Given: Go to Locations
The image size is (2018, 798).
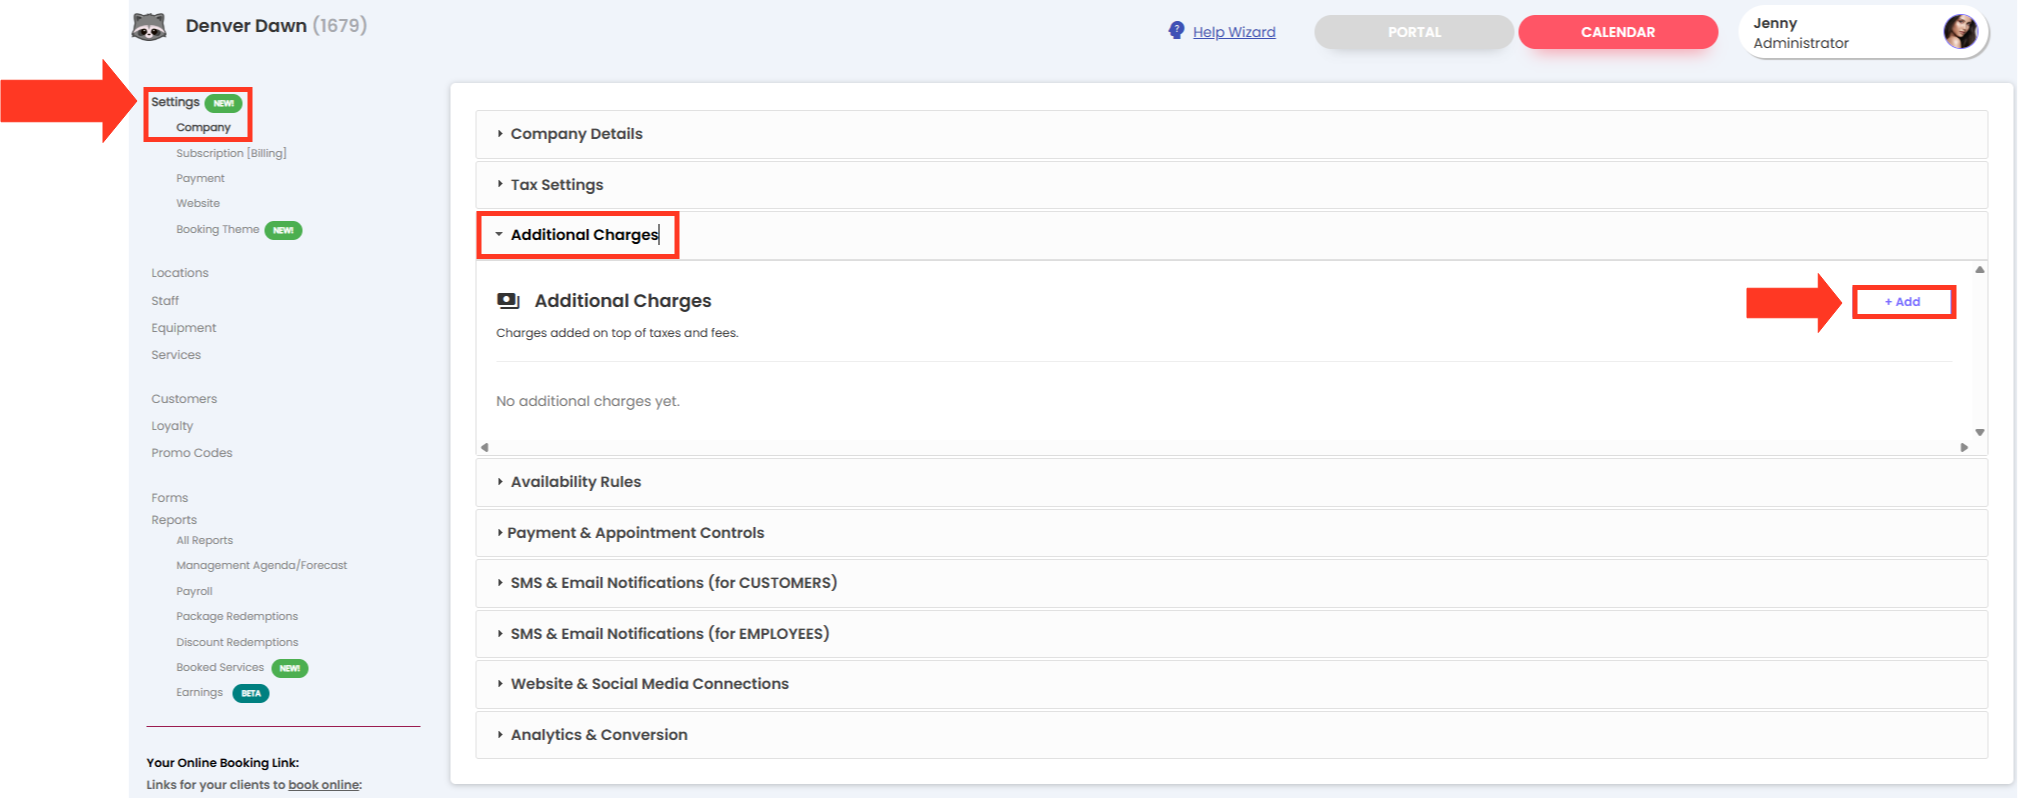Looking at the screenshot, I should click(180, 273).
